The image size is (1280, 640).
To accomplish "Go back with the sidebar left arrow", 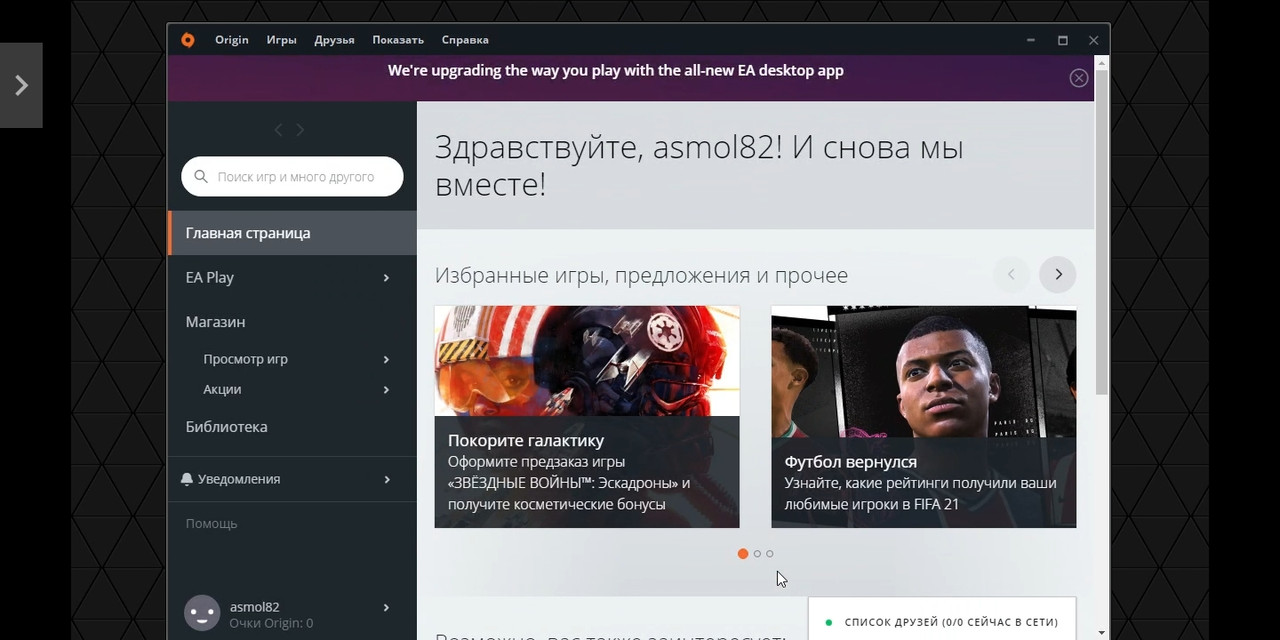I will click(x=278, y=130).
